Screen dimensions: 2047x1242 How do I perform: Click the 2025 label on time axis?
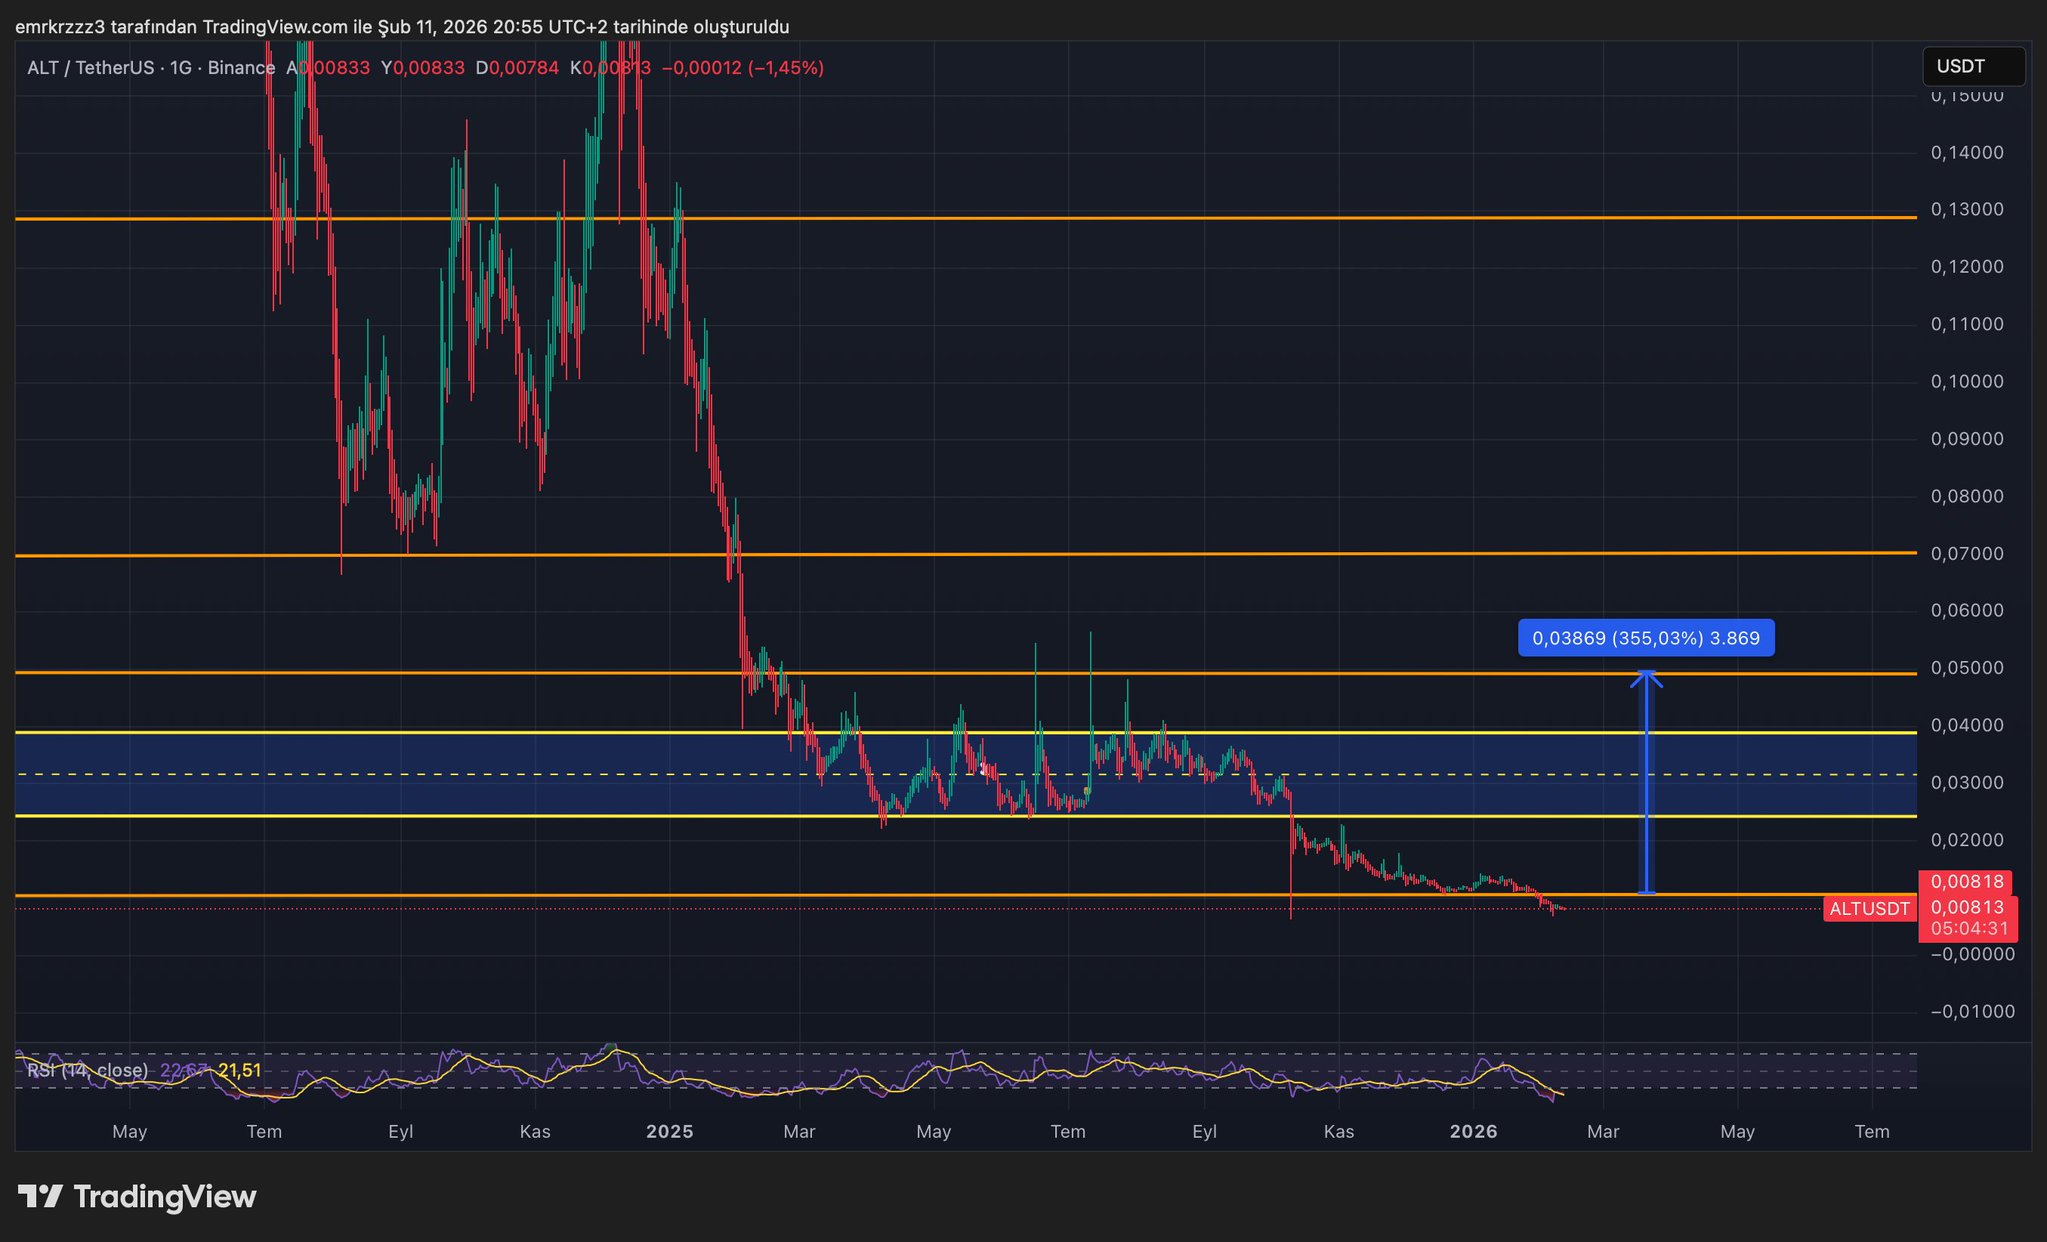[669, 1132]
